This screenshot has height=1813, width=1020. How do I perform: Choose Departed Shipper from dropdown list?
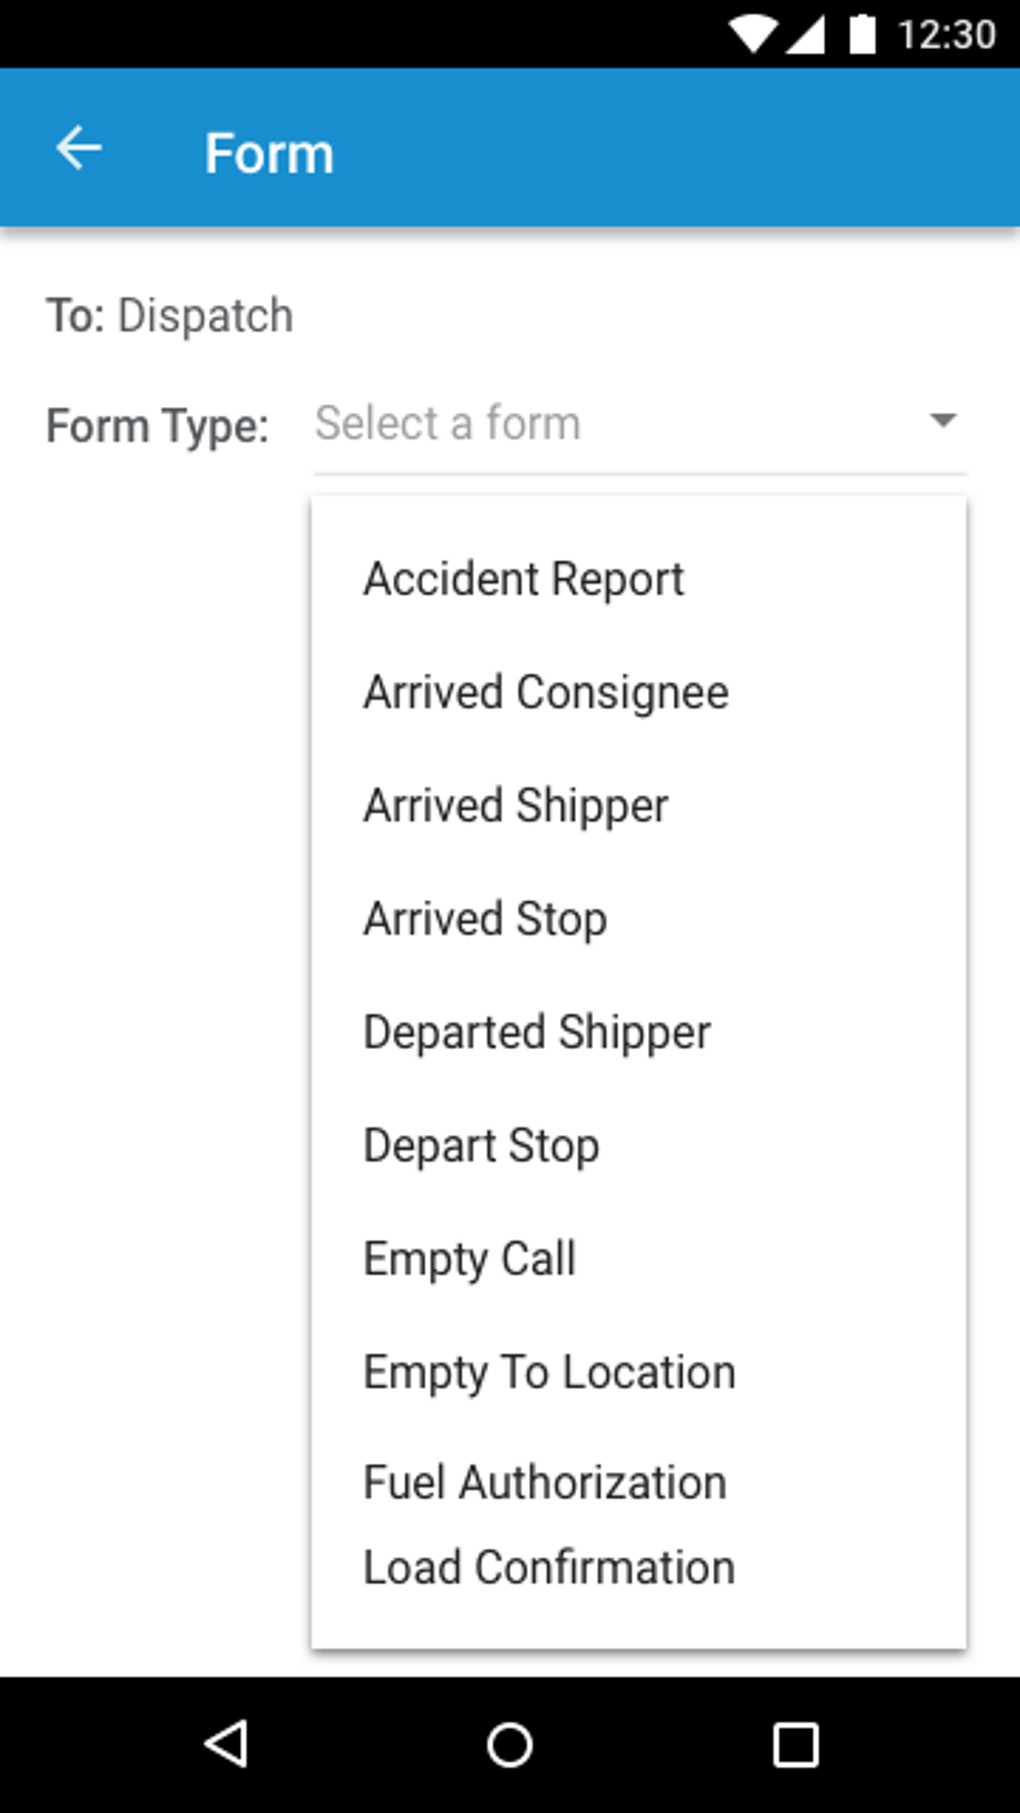[x=537, y=1032]
